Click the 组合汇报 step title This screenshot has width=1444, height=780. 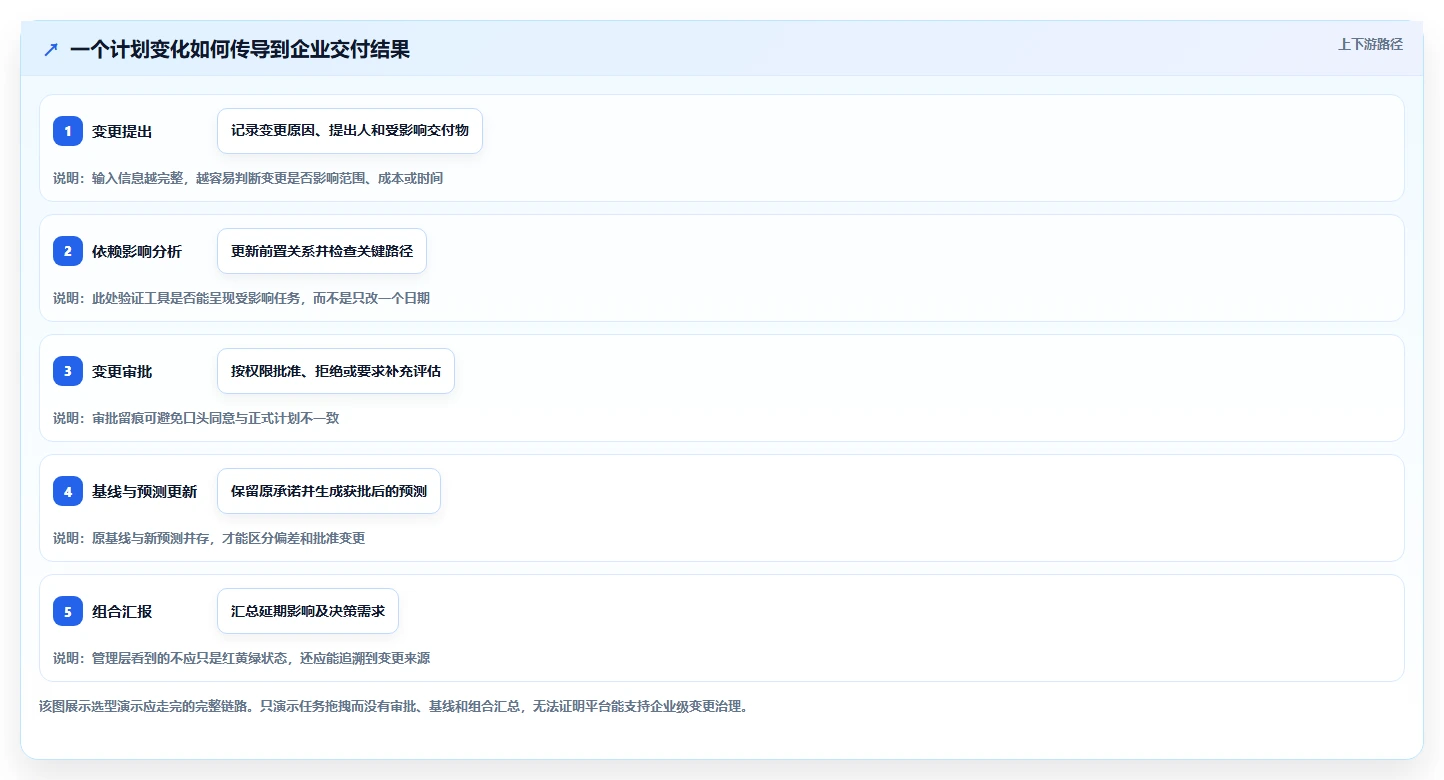point(122,611)
